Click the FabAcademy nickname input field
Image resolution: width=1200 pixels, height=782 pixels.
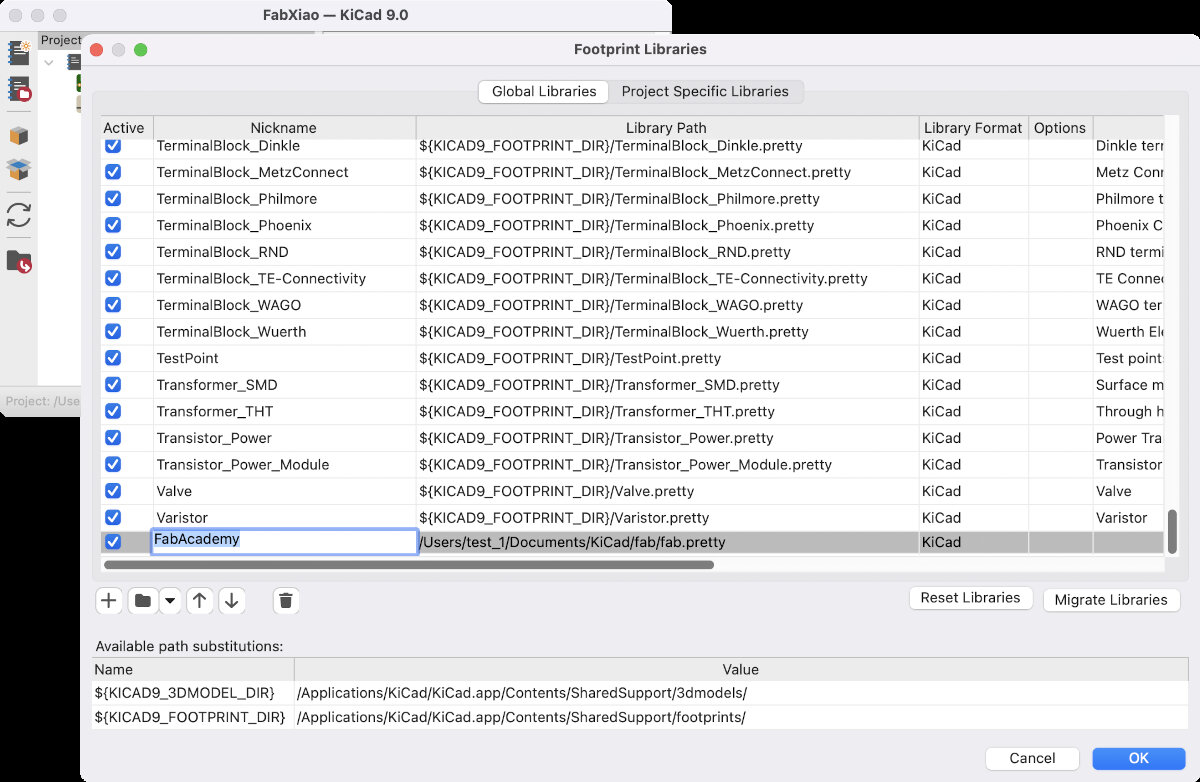[x=284, y=541]
